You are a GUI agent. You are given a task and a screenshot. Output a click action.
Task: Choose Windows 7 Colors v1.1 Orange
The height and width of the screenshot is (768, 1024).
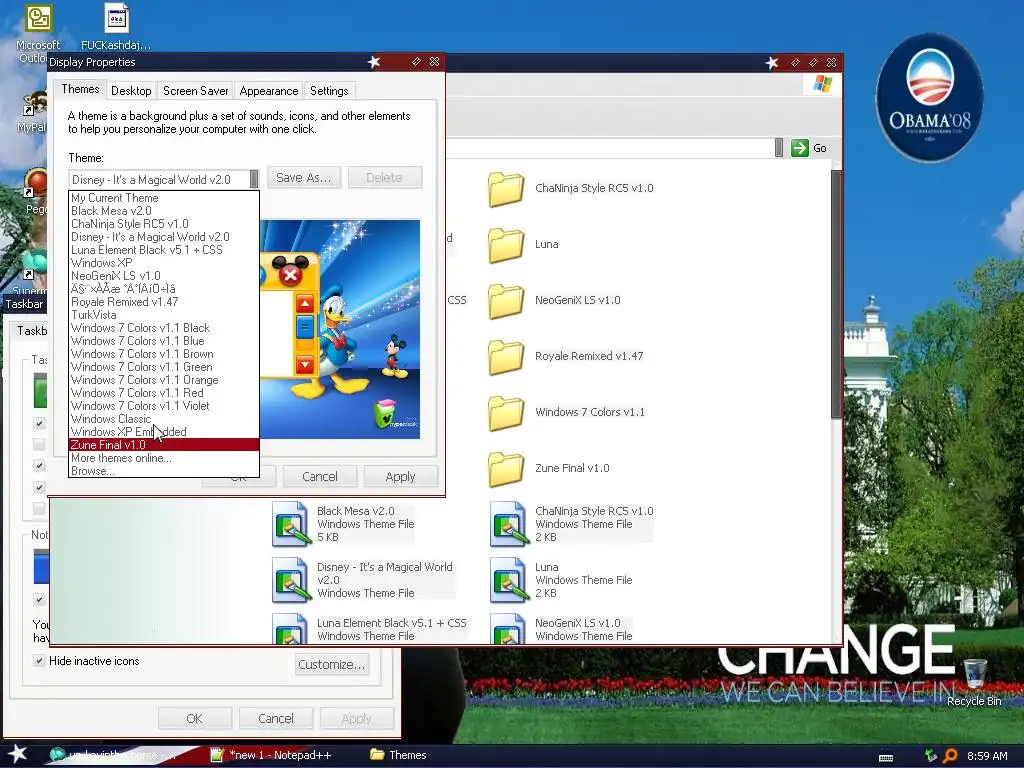coord(164,380)
